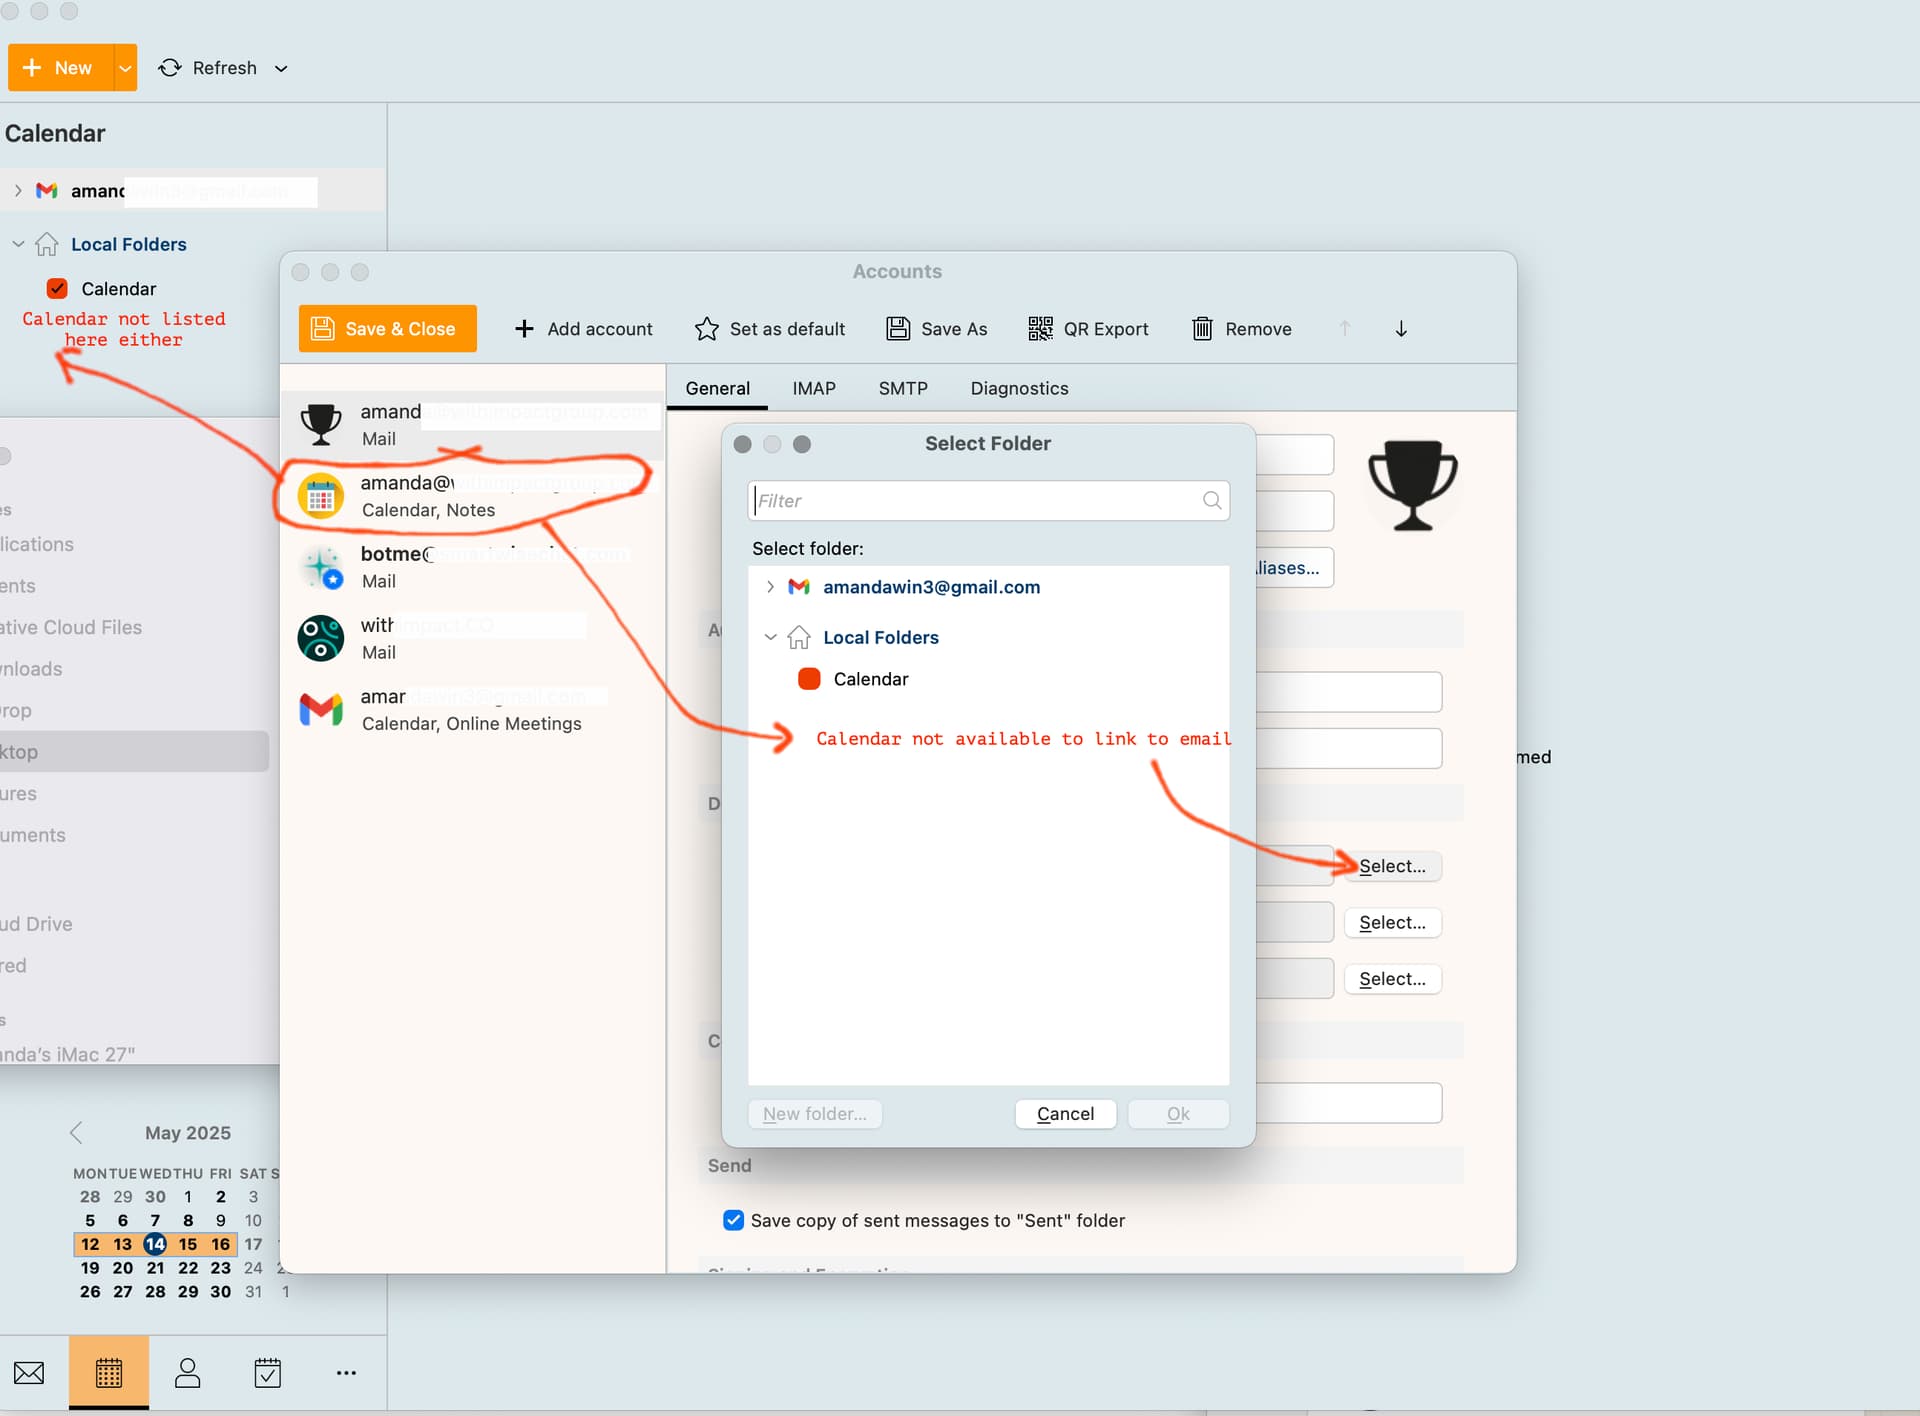
Task: Select the botme Mail account icon
Action: tap(321, 567)
